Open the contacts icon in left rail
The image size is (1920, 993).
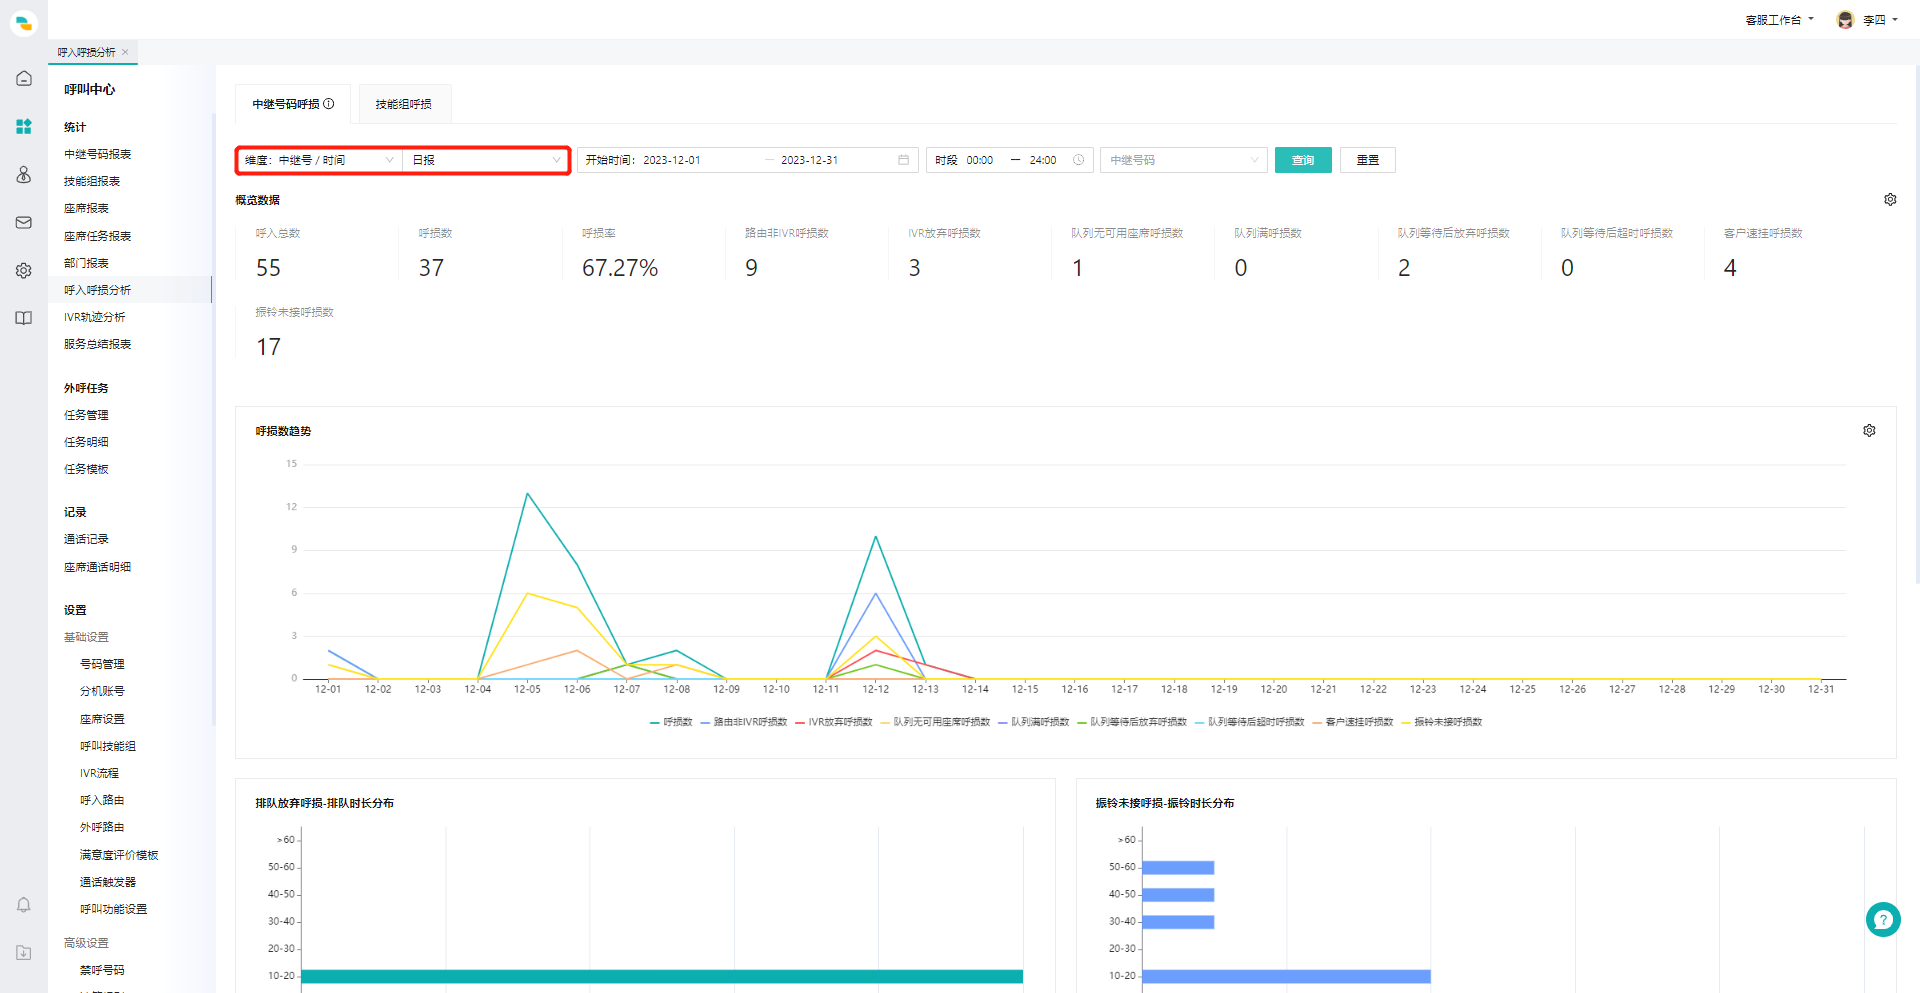24,174
